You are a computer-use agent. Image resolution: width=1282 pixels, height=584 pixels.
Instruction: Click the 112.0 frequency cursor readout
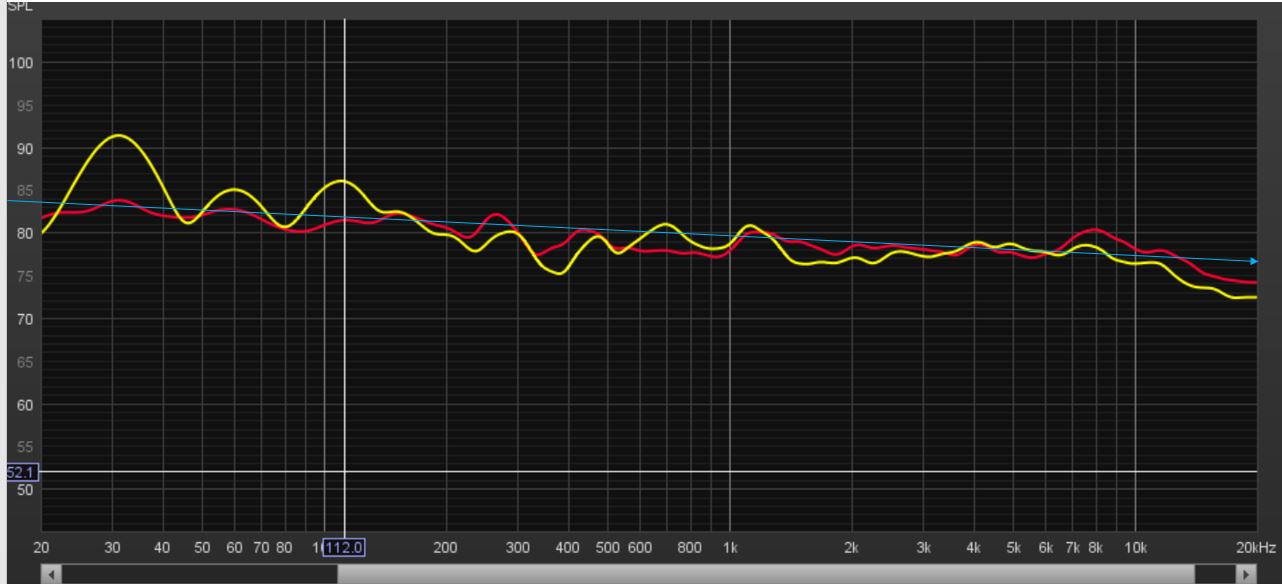pyautogui.click(x=344, y=547)
